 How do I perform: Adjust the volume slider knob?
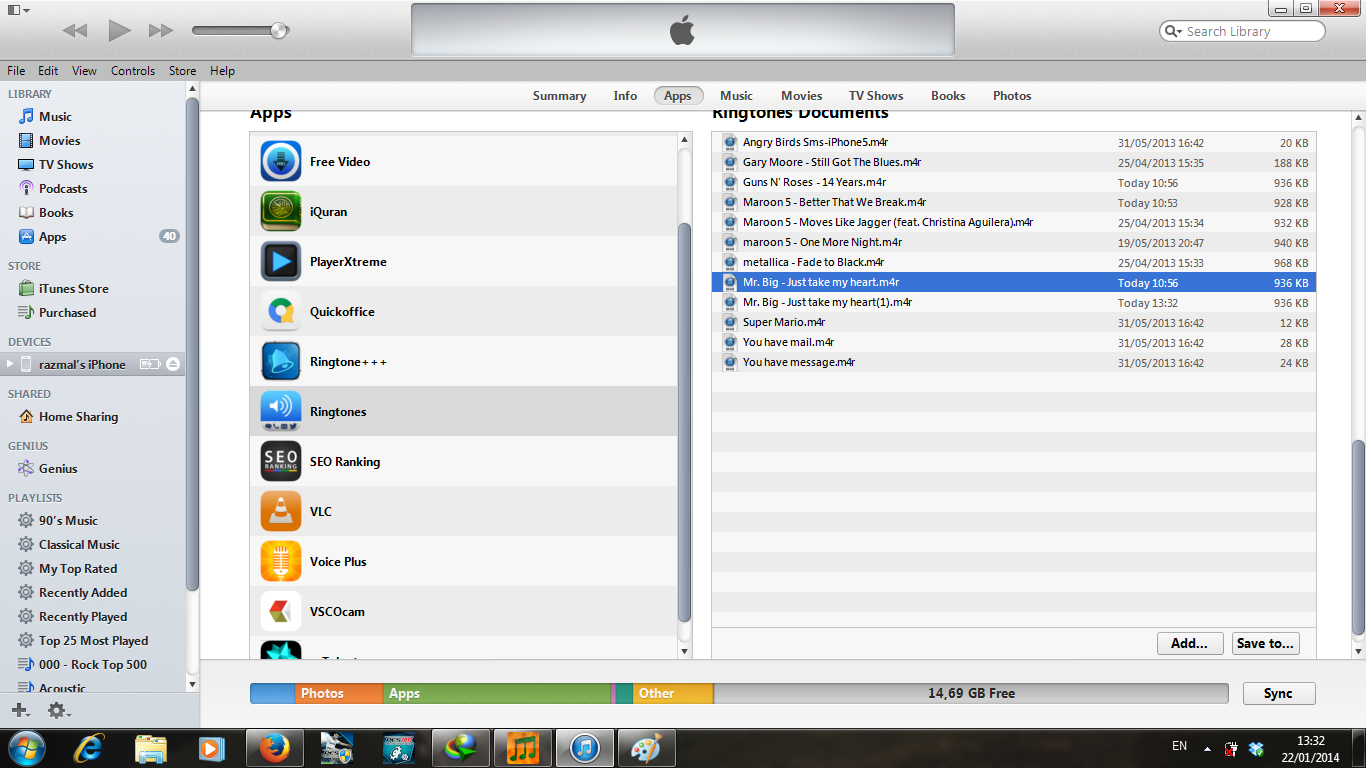[x=280, y=31]
